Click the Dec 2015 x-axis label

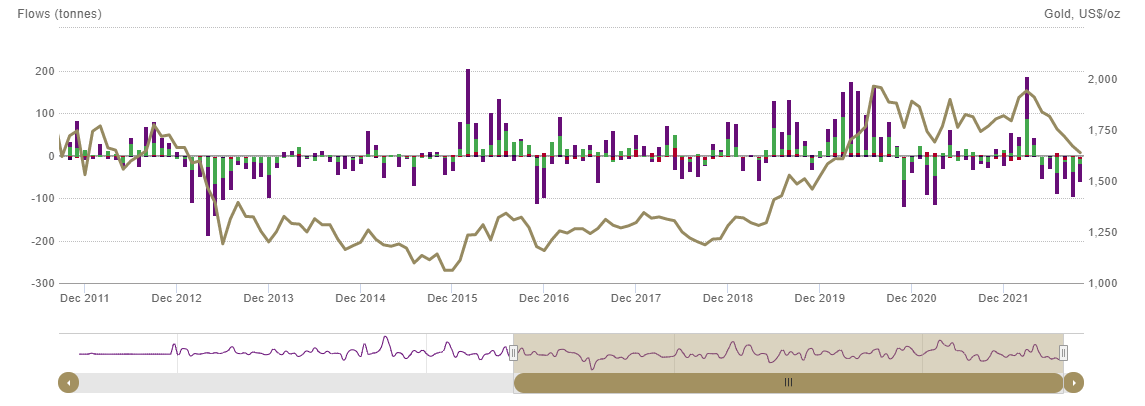452,298
